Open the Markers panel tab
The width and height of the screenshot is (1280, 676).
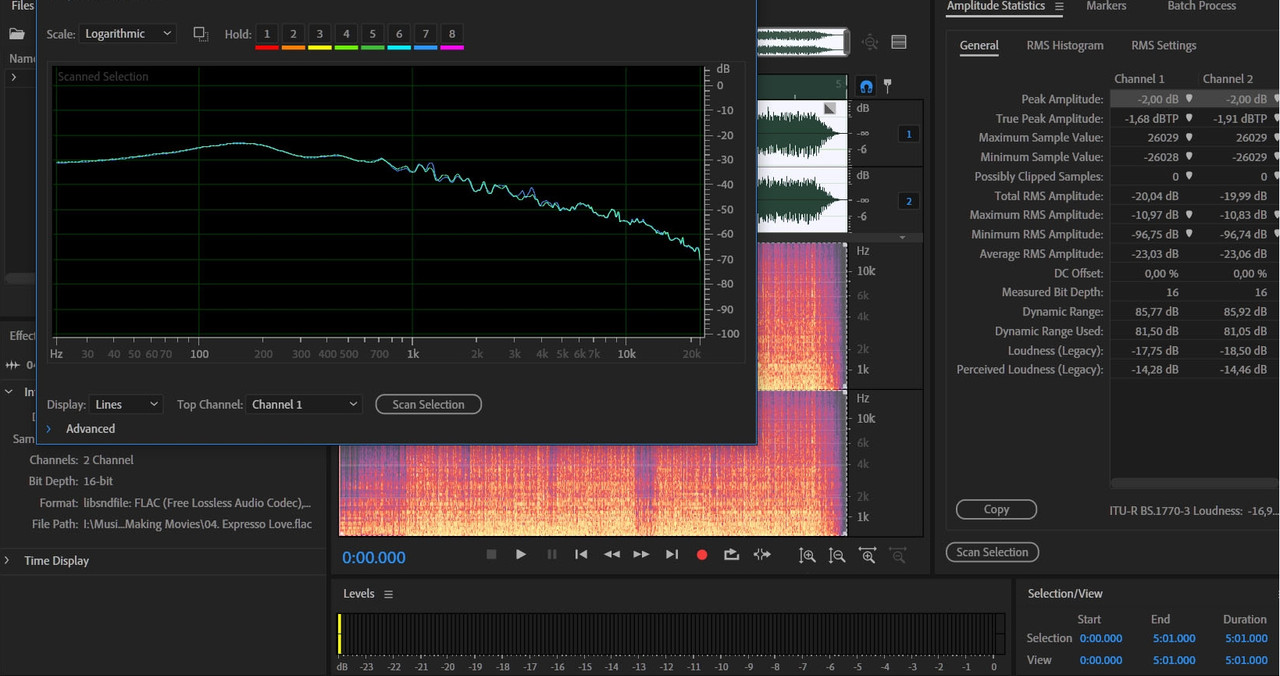1106,6
